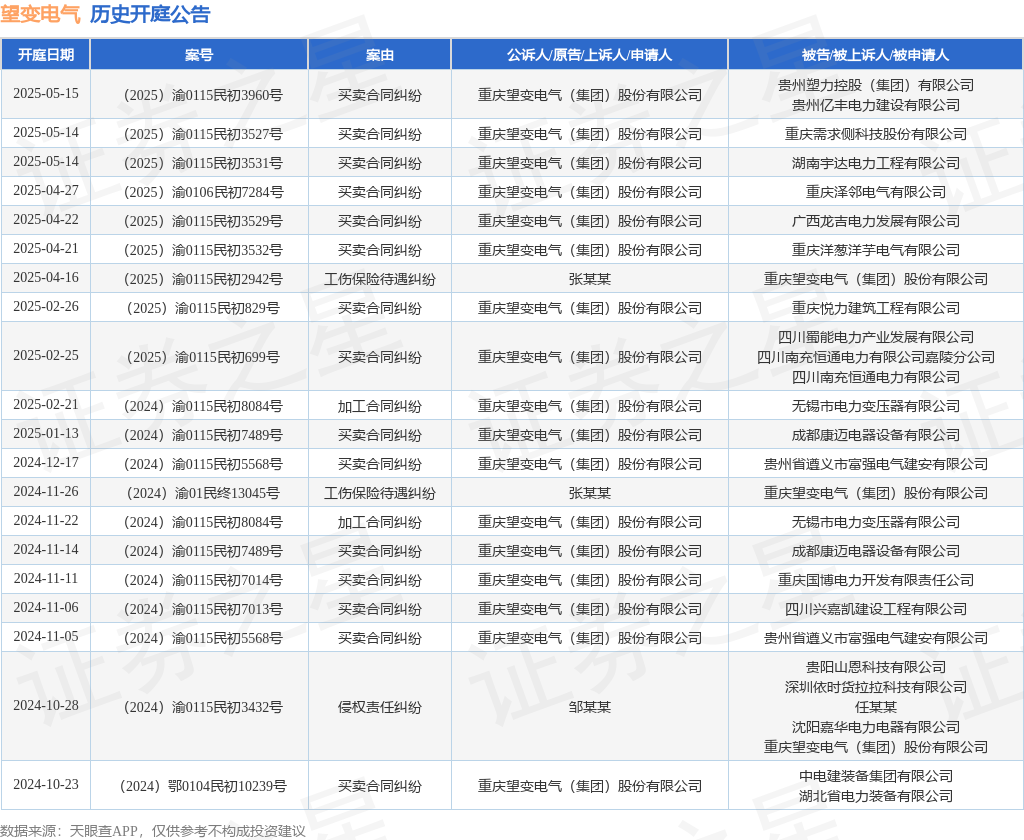Select the date cell 2025-02-26
Screen dimensions: 1024x840
pos(46,306)
